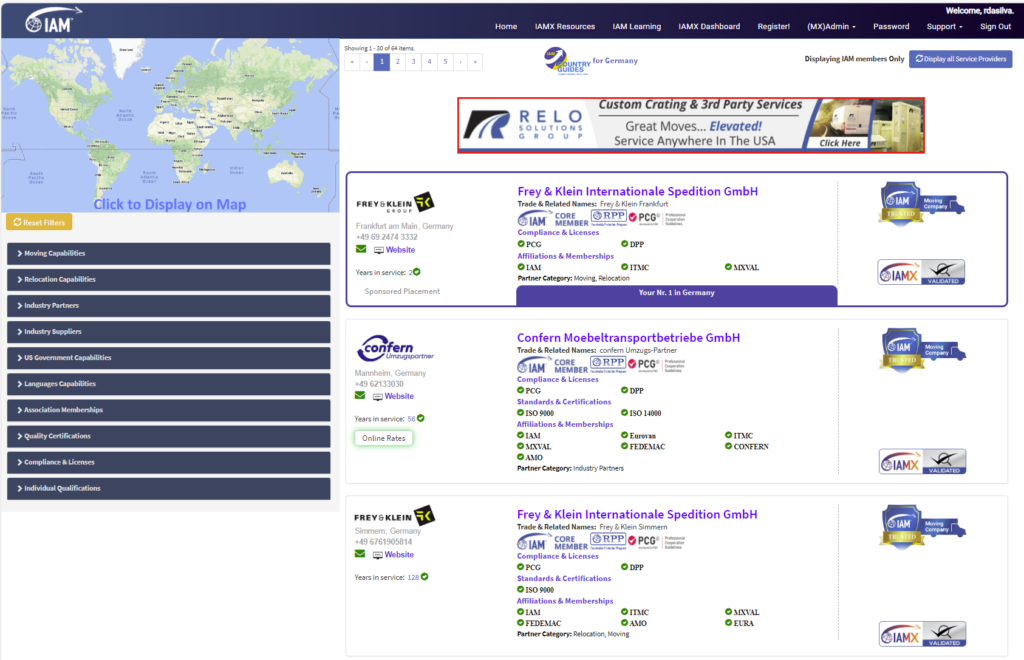Click Sign Out
1024x660 pixels.
(x=995, y=27)
